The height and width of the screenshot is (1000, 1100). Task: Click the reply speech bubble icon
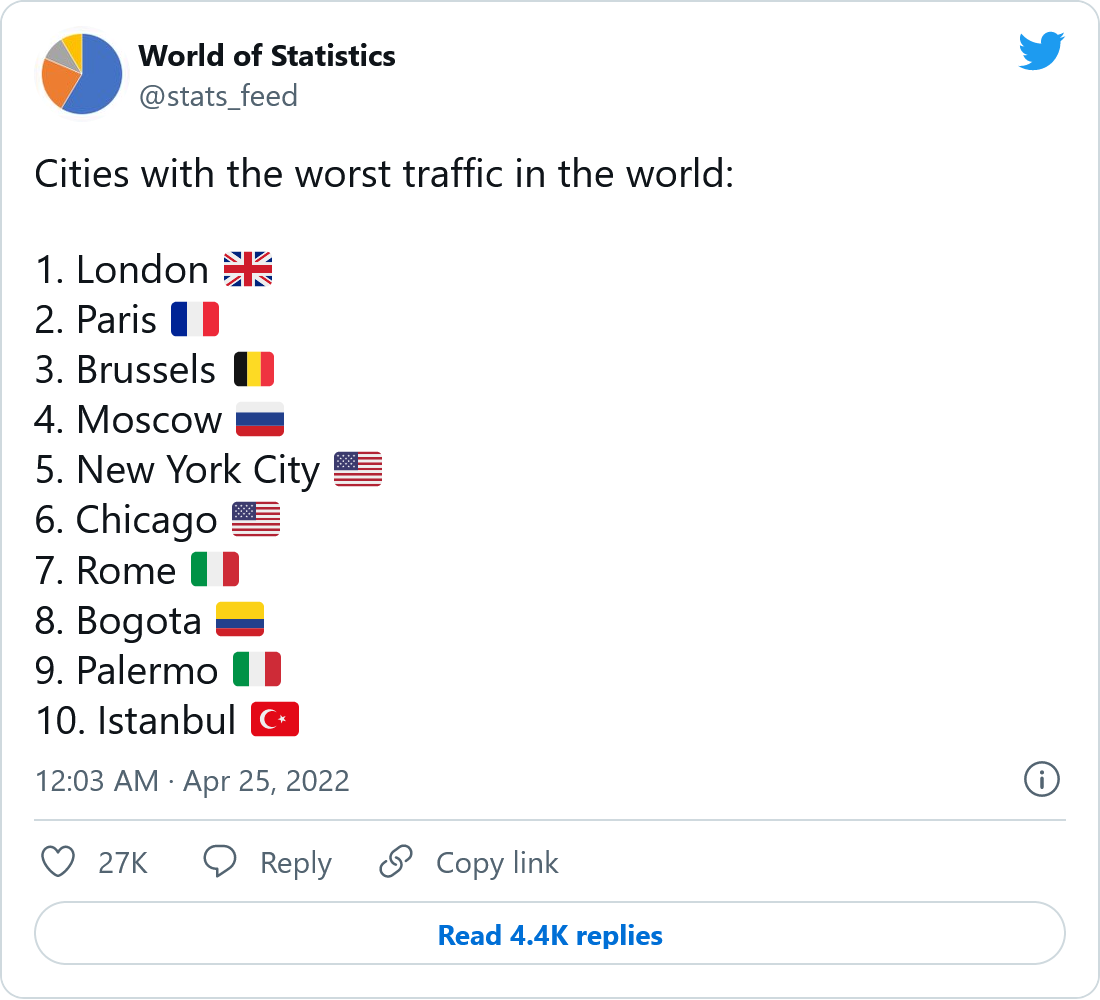220,862
